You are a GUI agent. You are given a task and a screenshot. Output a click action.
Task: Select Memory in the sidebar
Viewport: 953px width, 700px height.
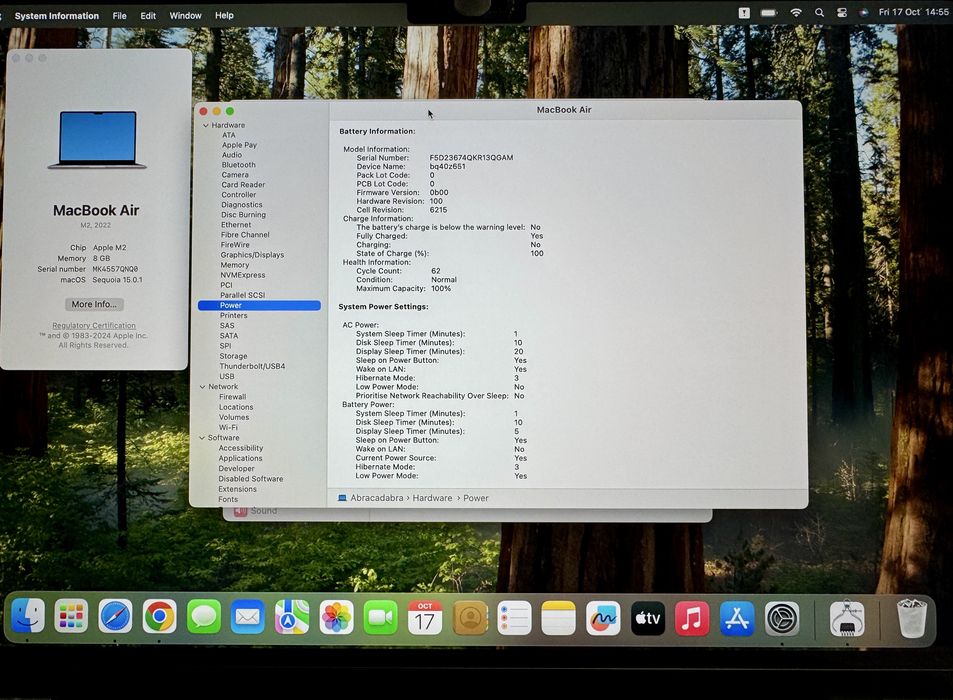(235, 265)
